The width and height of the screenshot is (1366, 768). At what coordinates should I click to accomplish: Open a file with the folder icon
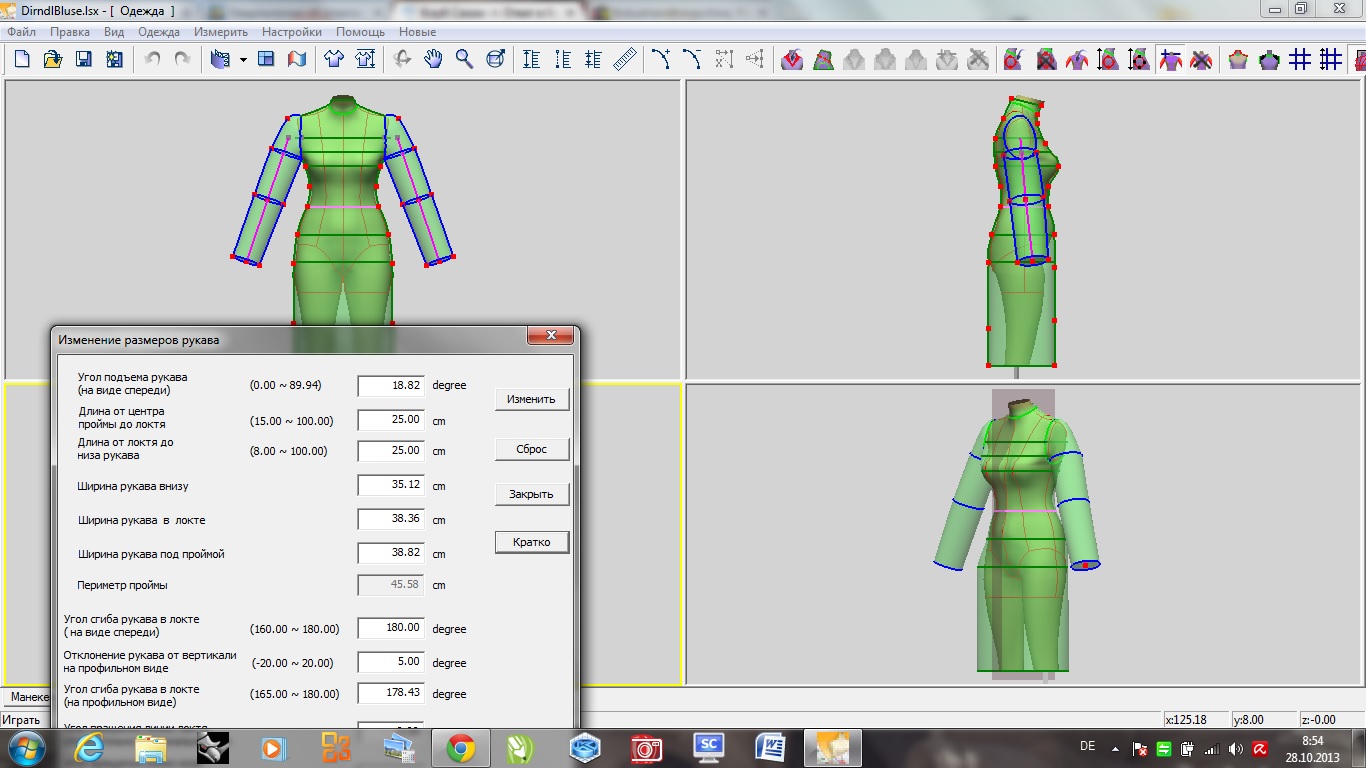pos(53,60)
